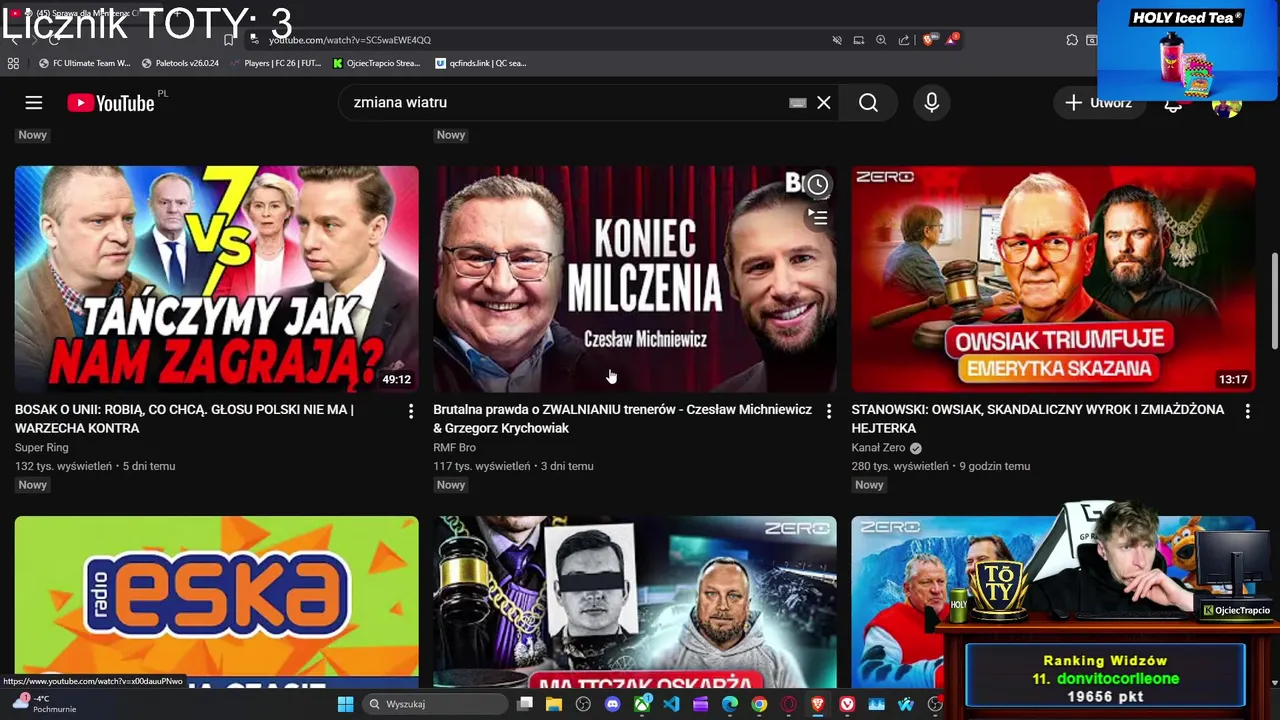Open the video title starting "BOSAK O UNII"
Screen dimensions: 1280x720
184,419
